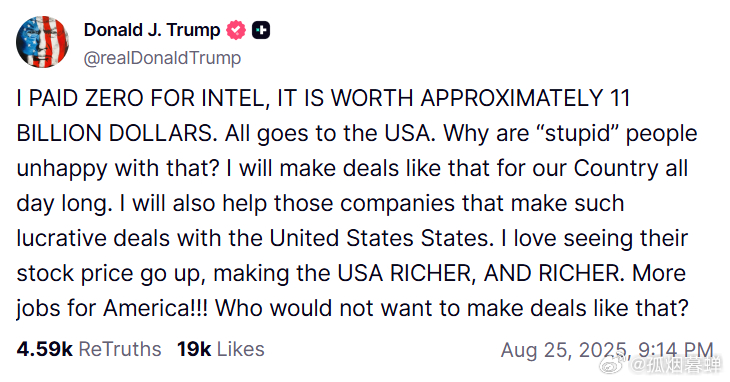Click the Likes label text
The width and height of the screenshot is (730, 382).
pos(241,349)
